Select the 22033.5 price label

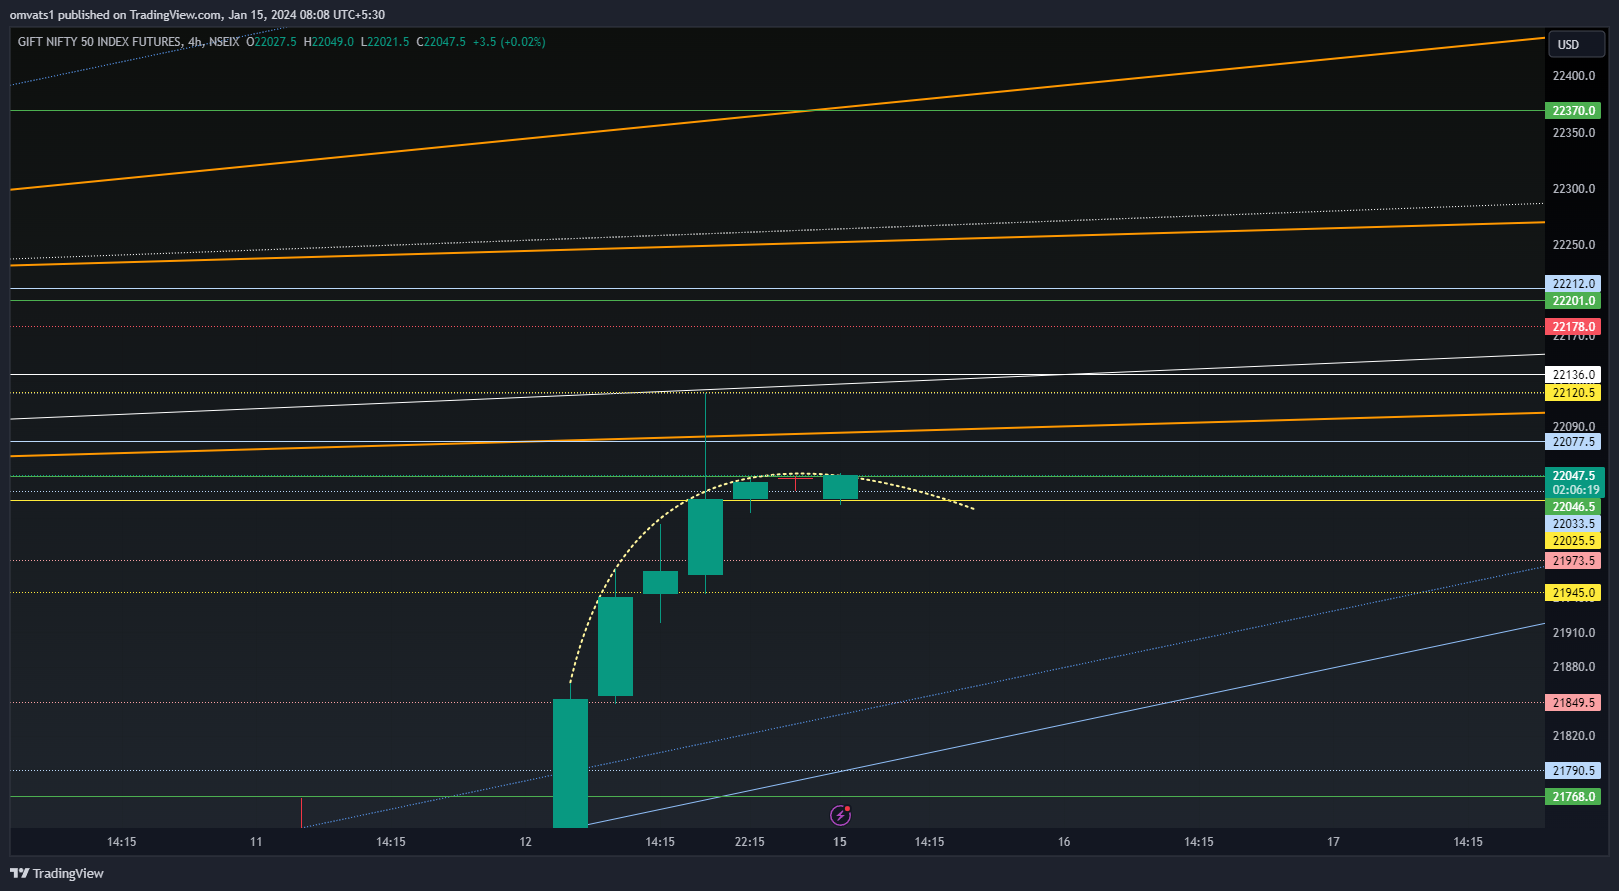pos(1573,524)
